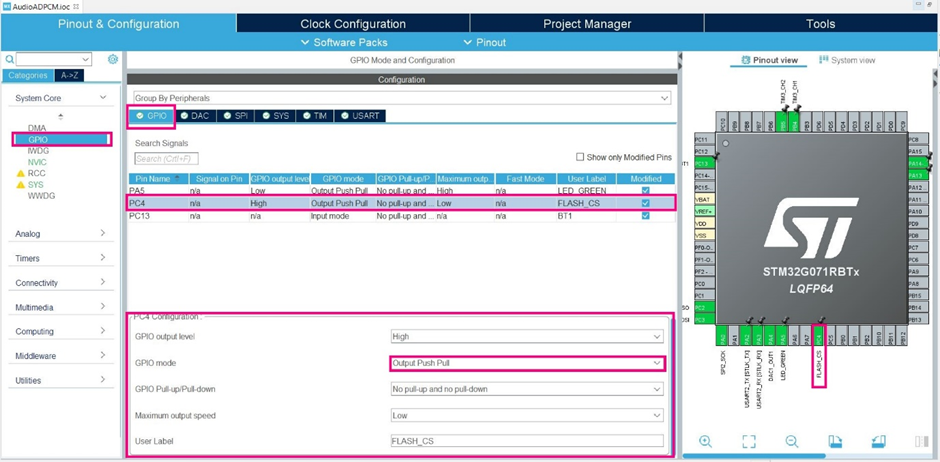
Task: Click the settings gear next to search box
Action: [x=113, y=59]
